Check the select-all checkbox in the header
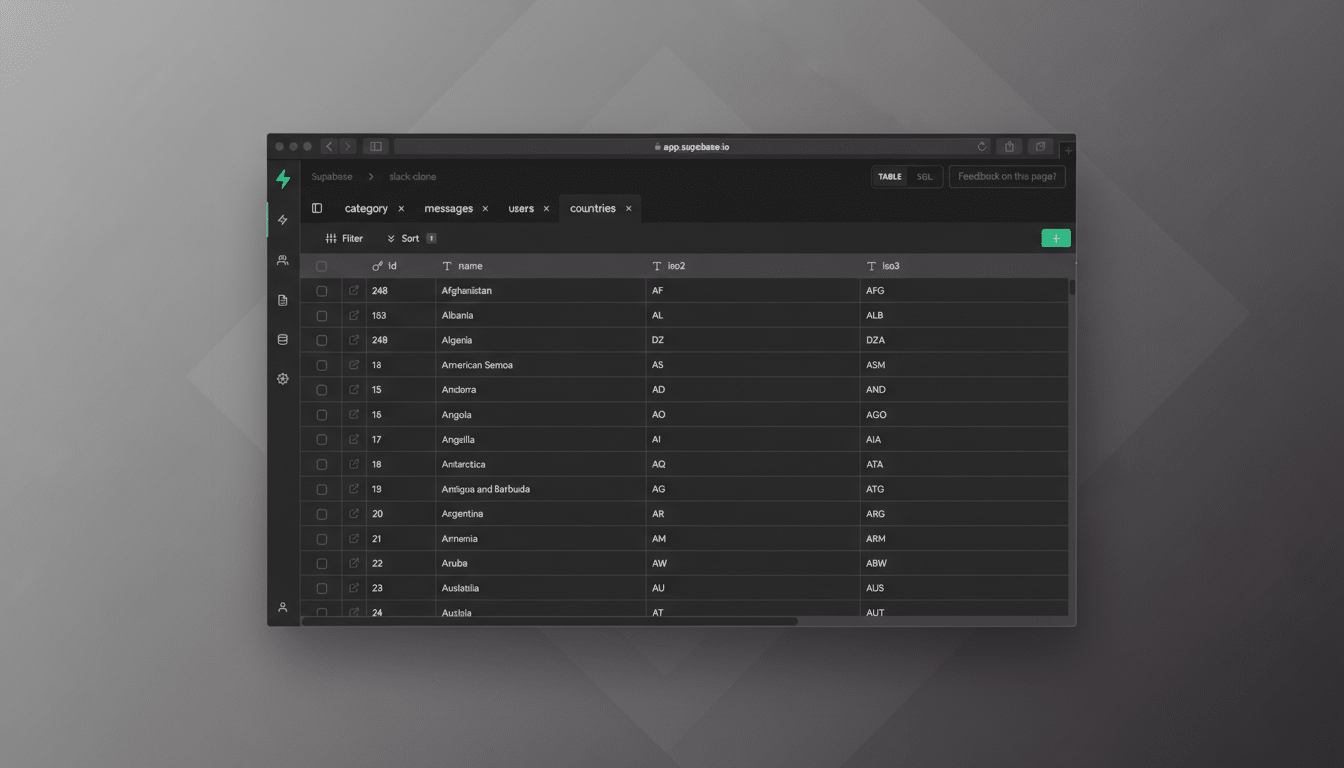 (x=321, y=265)
